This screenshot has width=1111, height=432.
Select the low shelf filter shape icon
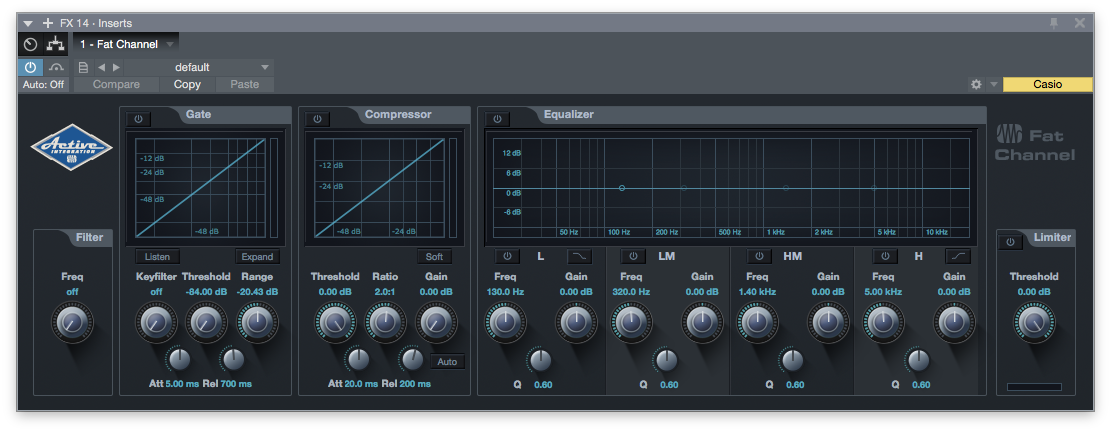(579, 256)
